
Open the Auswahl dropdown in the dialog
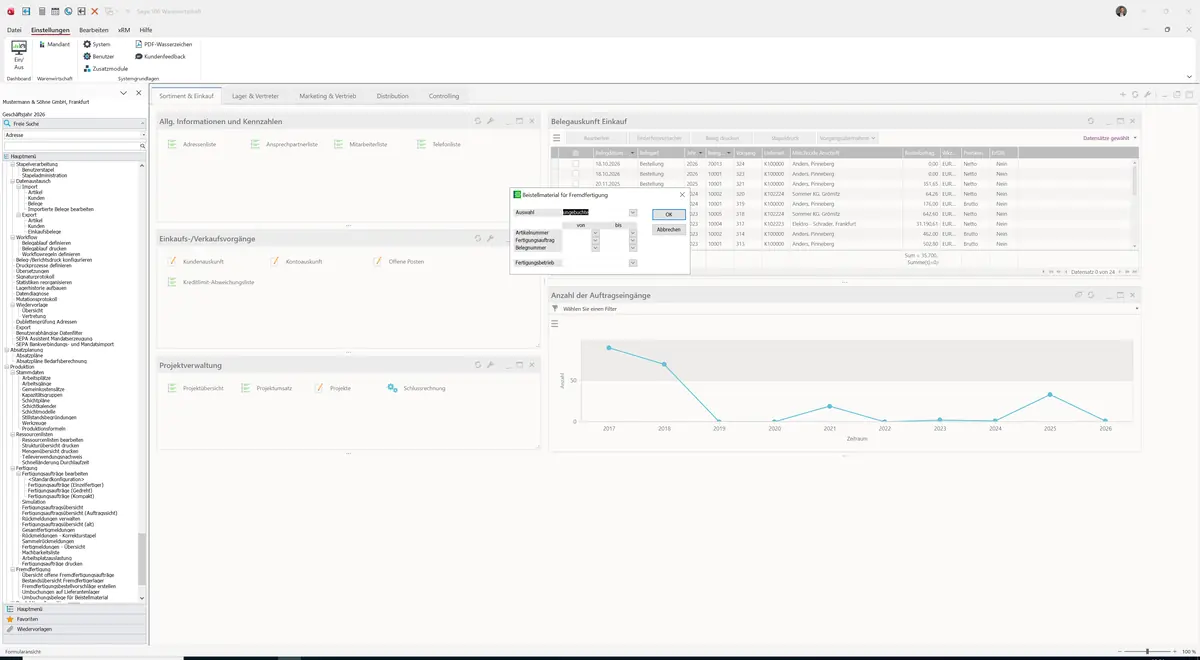pos(633,212)
